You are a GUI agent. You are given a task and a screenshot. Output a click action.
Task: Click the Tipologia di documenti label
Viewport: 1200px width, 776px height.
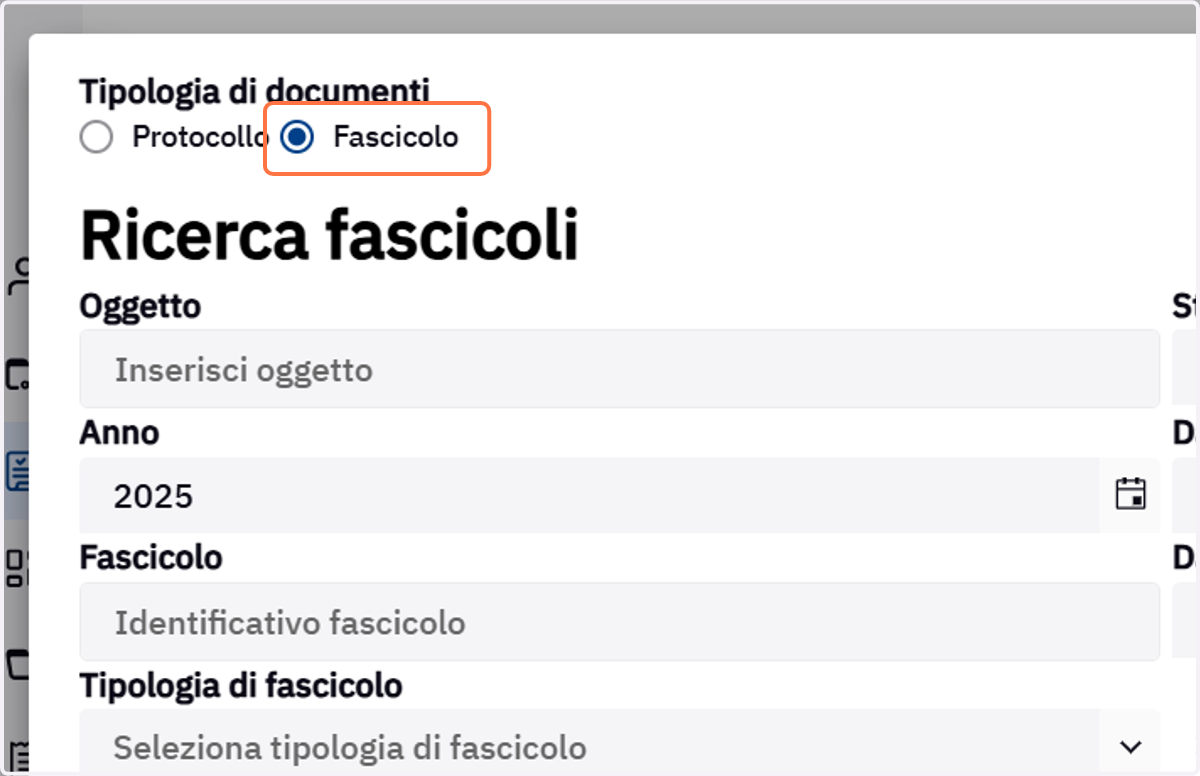pyautogui.click(x=255, y=91)
